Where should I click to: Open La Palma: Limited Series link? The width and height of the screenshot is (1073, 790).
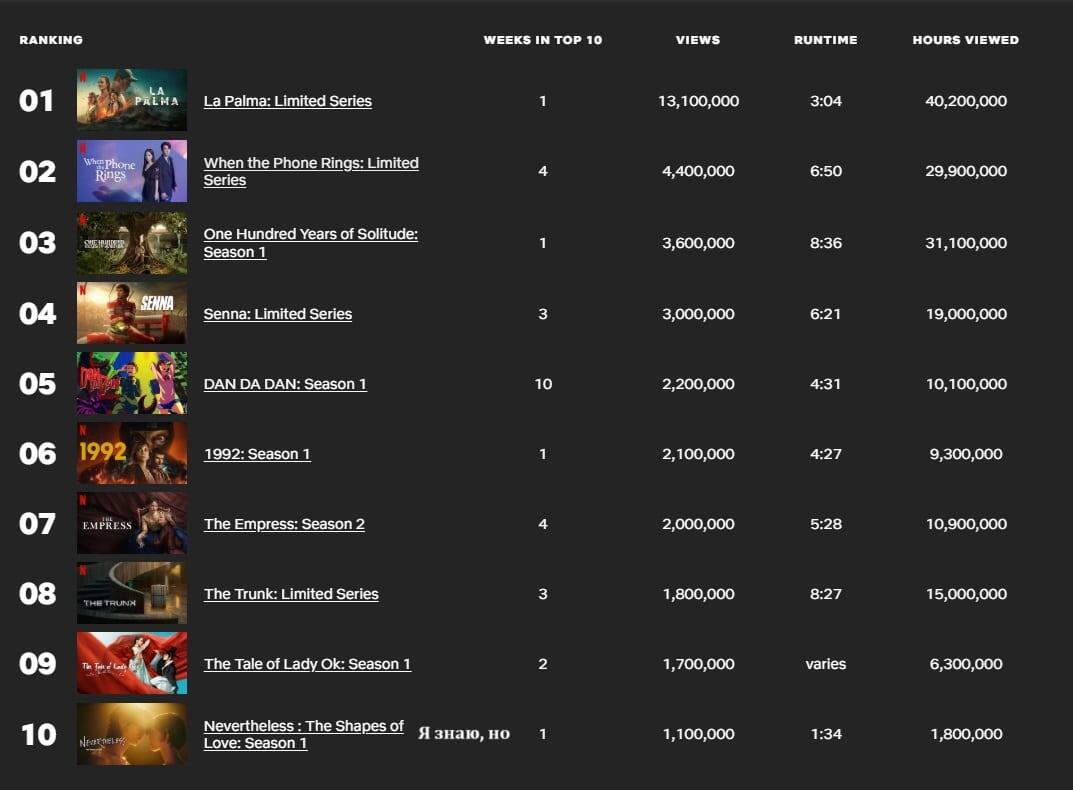pyautogui.click(x=287, y=101)
